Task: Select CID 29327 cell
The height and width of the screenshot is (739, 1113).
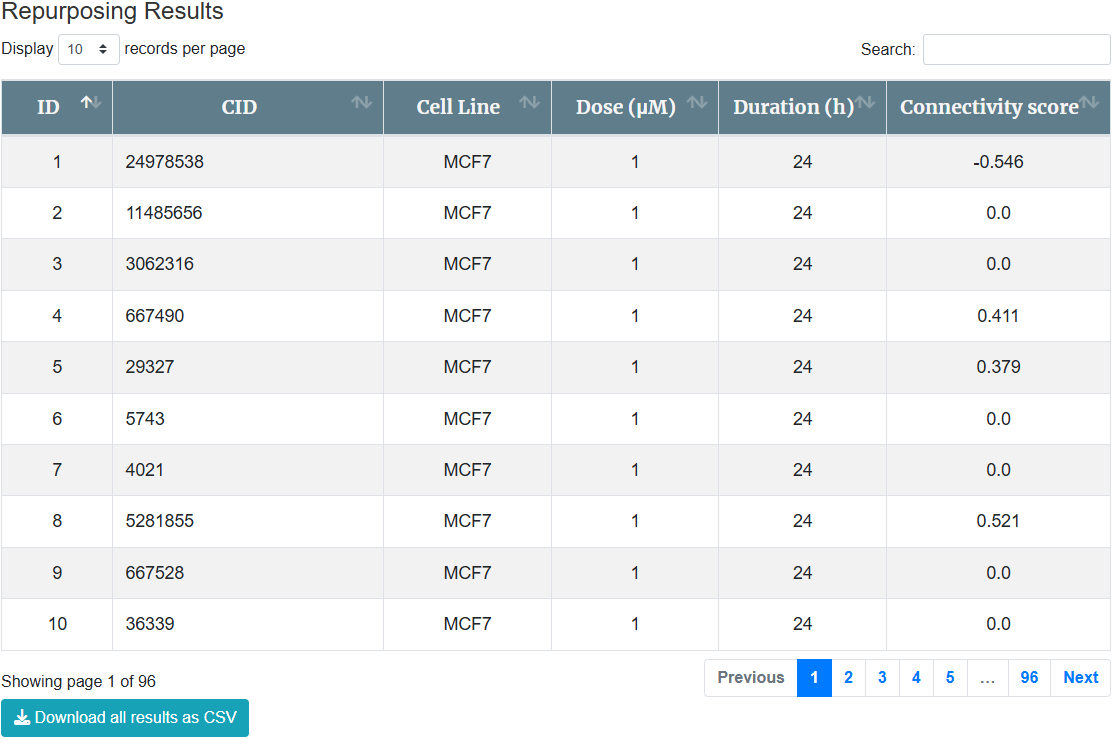Action: (248, 367)
